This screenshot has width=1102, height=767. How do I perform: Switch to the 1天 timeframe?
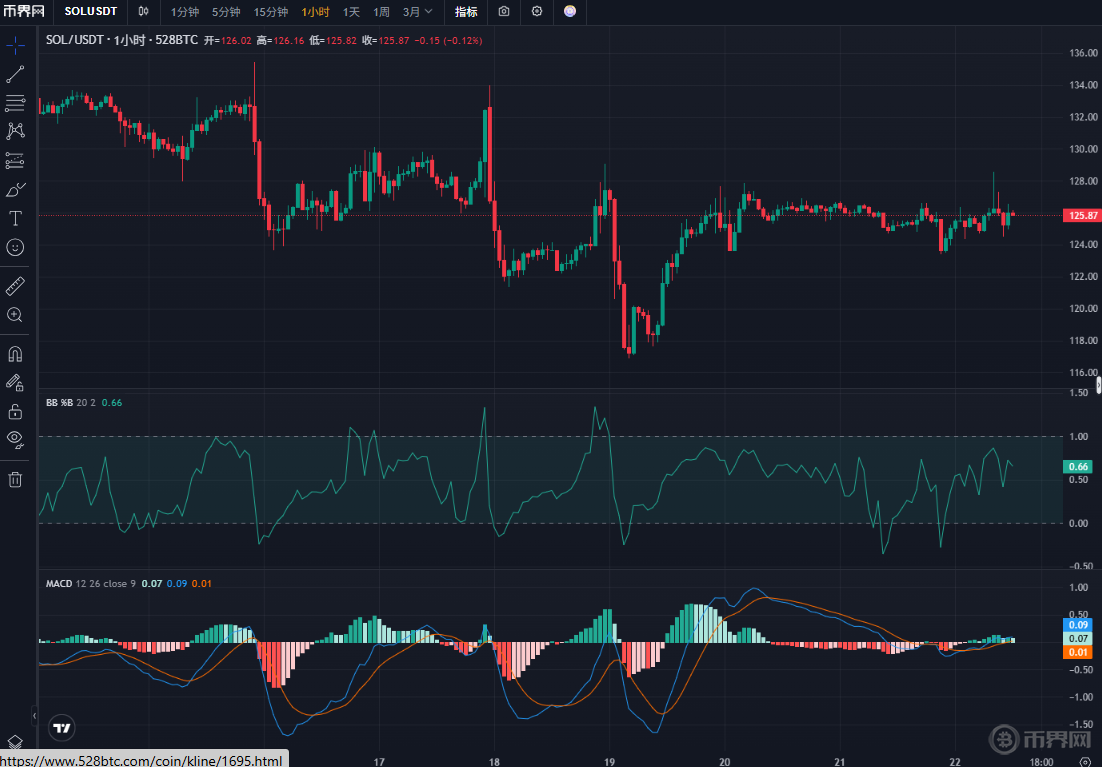pos(351,12)
